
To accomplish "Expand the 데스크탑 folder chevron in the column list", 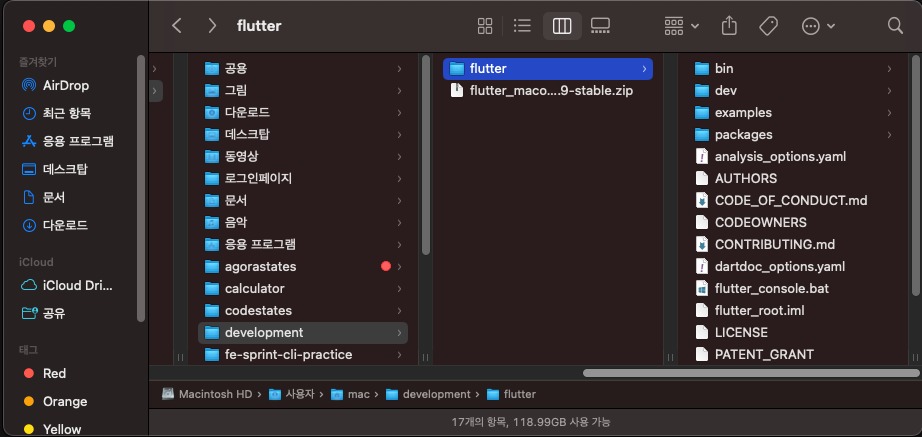I will click(x=399, y=135).
